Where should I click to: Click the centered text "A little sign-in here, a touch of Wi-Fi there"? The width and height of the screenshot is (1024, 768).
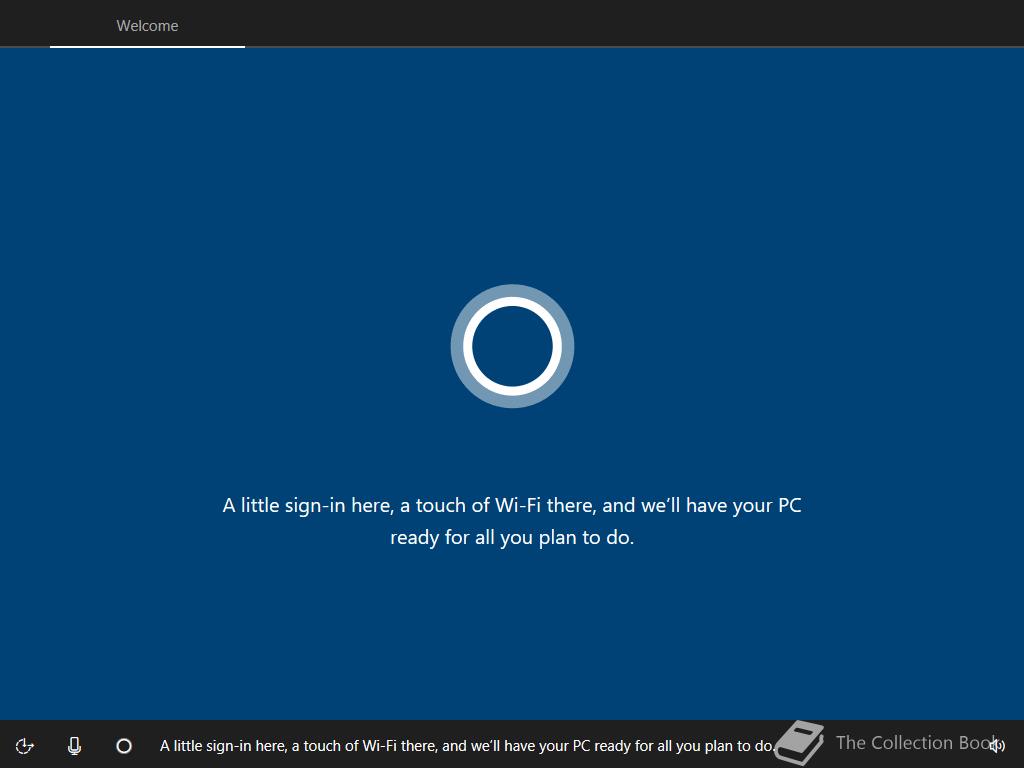[x=409, y=505]
